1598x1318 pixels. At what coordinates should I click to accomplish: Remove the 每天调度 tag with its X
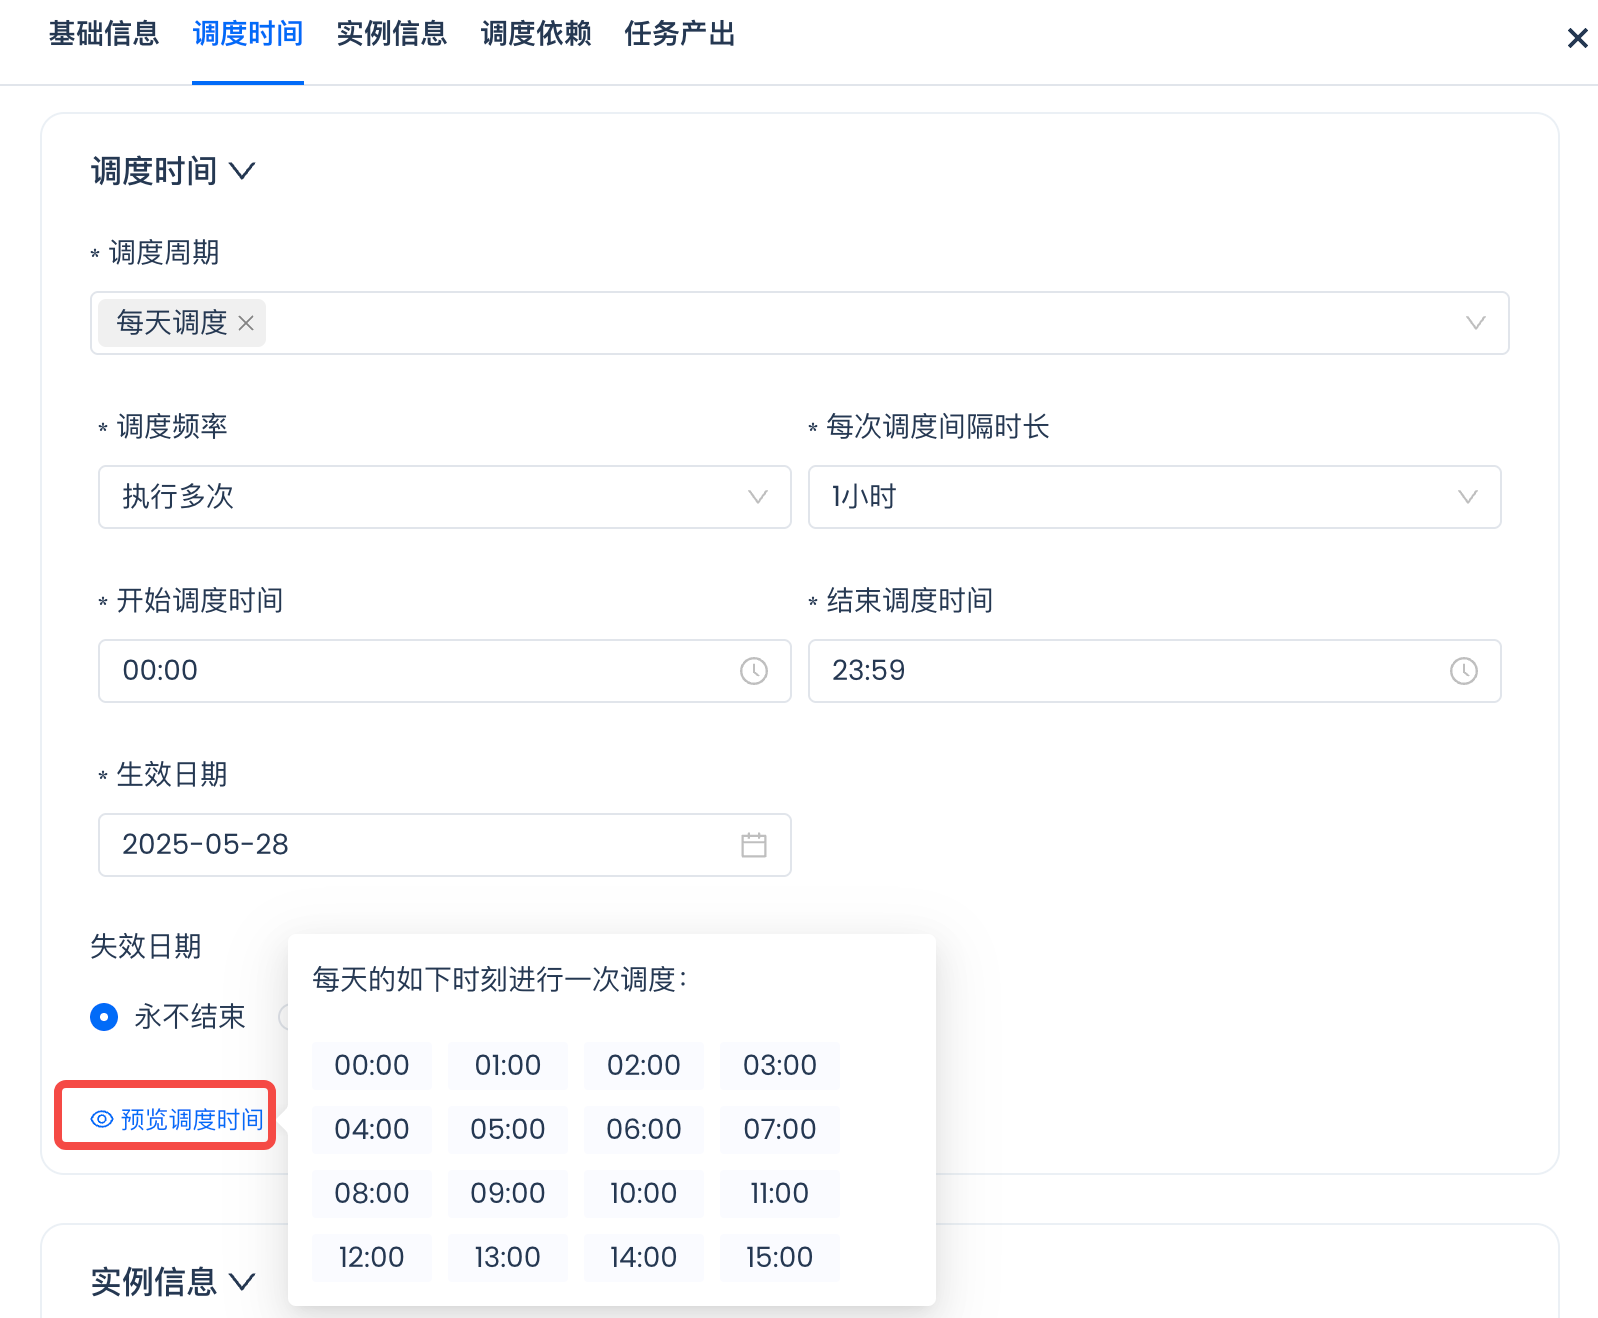click(x=246, y=324)
